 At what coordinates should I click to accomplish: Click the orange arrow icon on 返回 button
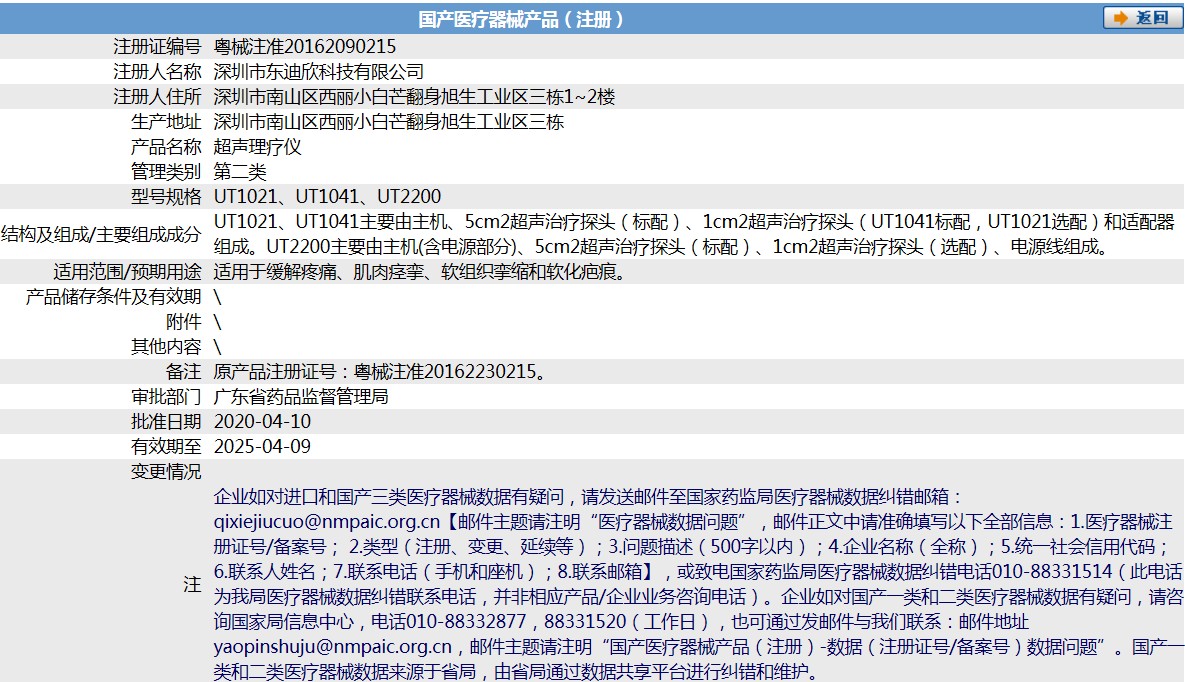point(1121,18)
